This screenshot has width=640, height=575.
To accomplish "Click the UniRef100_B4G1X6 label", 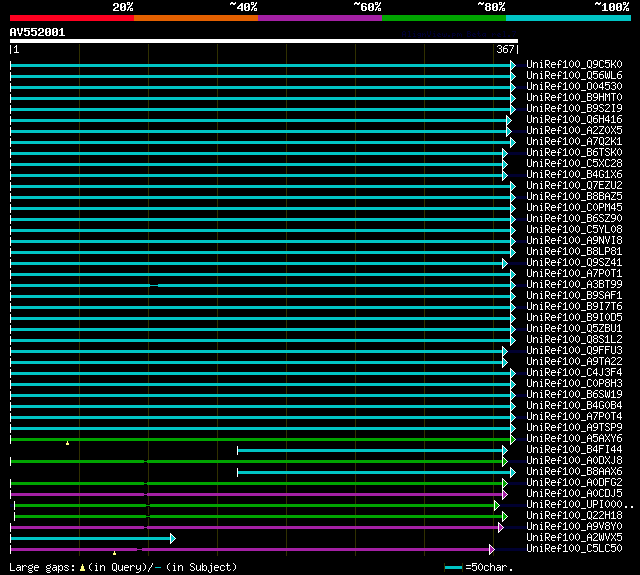I will [574, 175].
